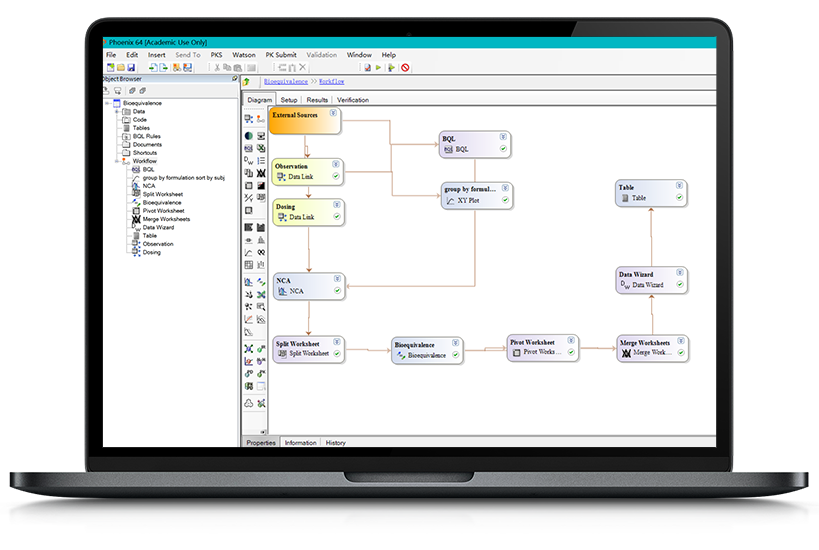Select the Documents folder in the tree
Image resolution: width=819 pixels, height=550 pixels.
pyautogui.click(x=147, y=145)
